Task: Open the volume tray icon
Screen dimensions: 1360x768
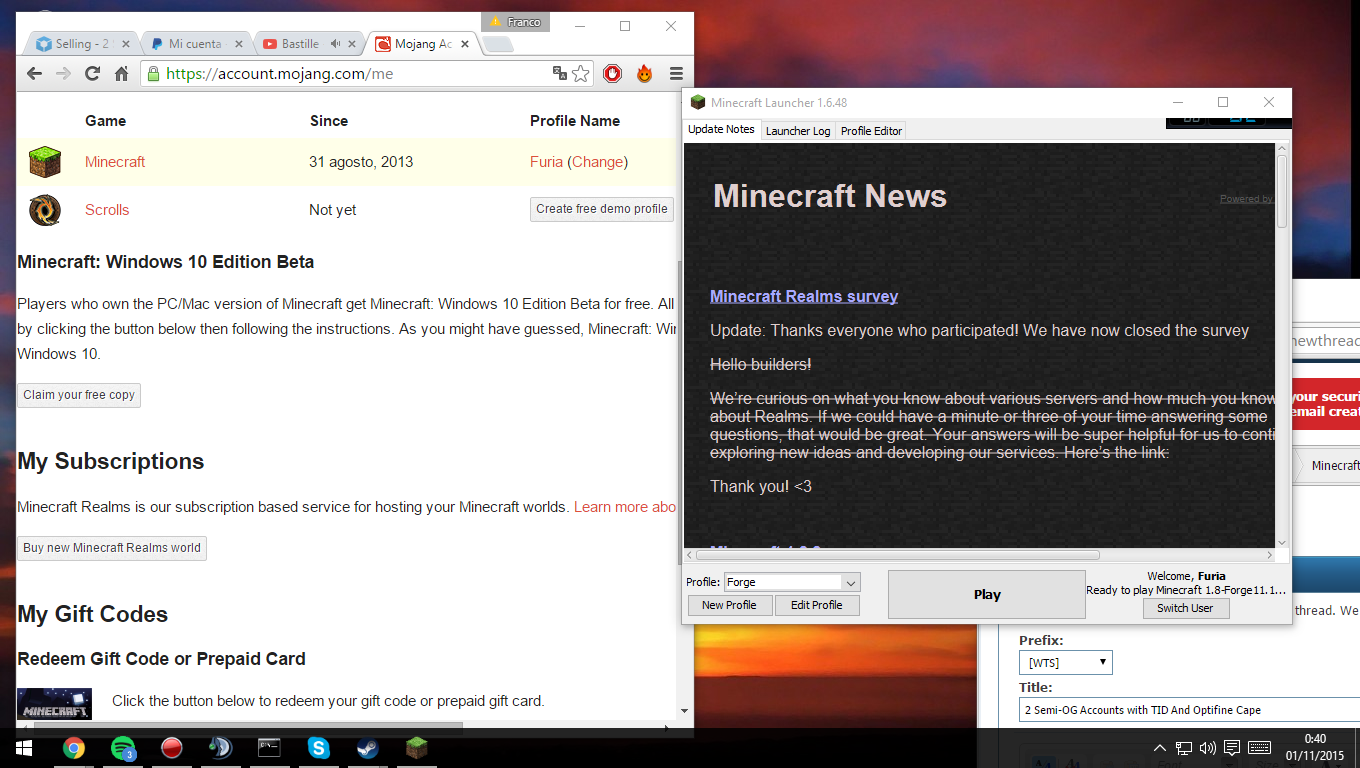Action: point(1207,747)
